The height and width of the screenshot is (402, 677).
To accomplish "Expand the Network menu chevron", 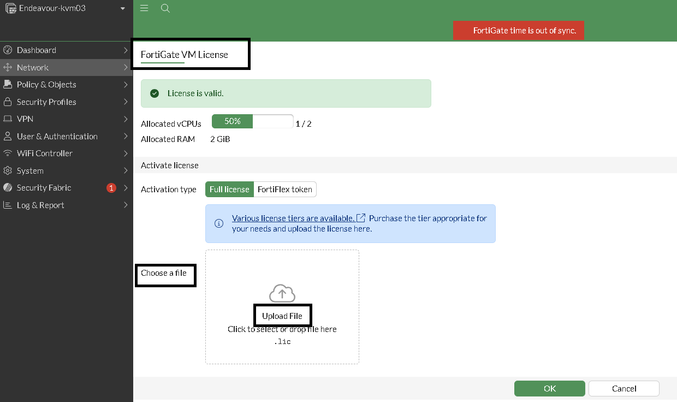I will (x=125, y=67).
